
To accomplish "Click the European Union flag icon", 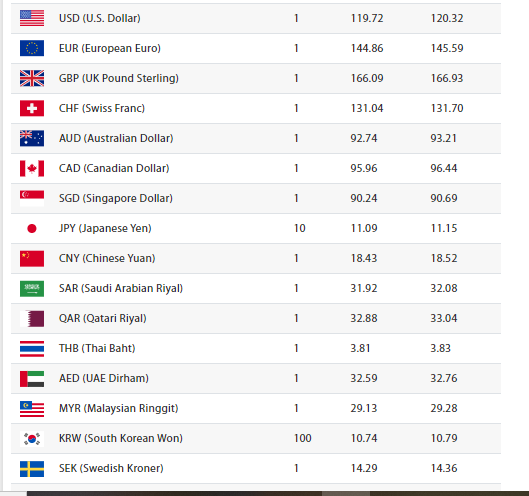I will (x=32, y=48).
